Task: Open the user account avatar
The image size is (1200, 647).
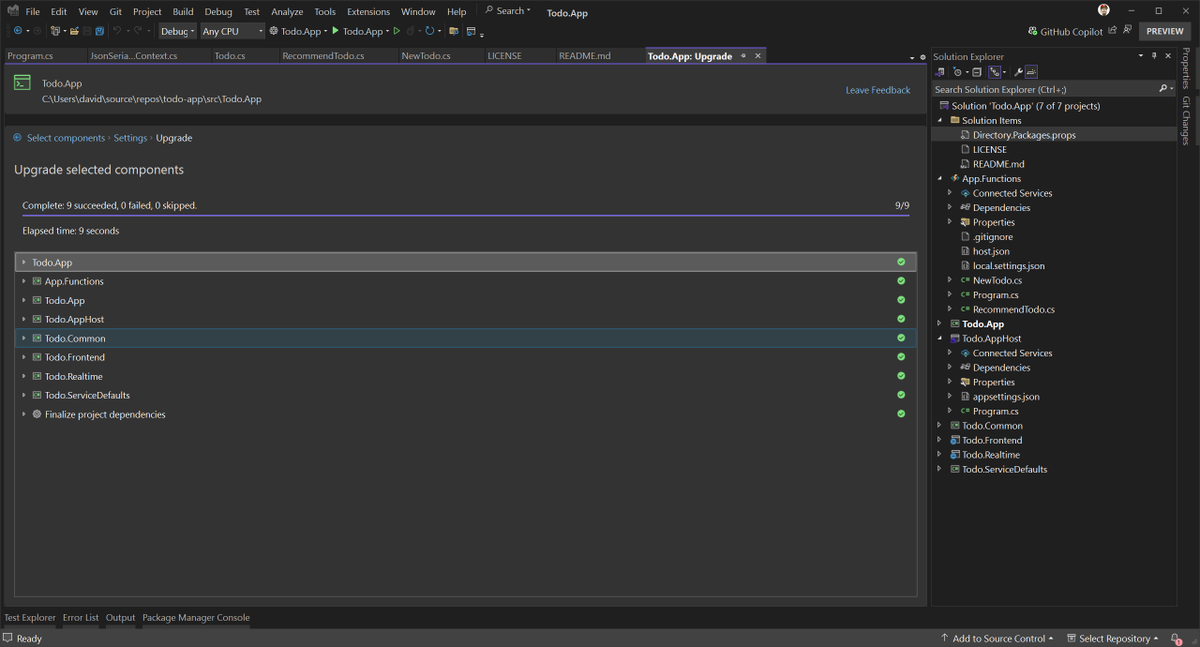Action: (x=1104, y=10)
